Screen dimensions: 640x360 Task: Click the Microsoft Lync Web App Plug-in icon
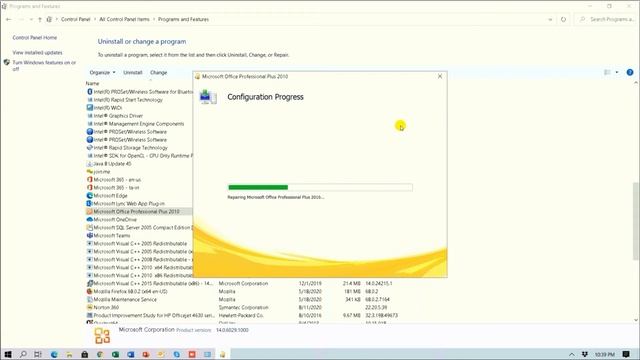89,204
